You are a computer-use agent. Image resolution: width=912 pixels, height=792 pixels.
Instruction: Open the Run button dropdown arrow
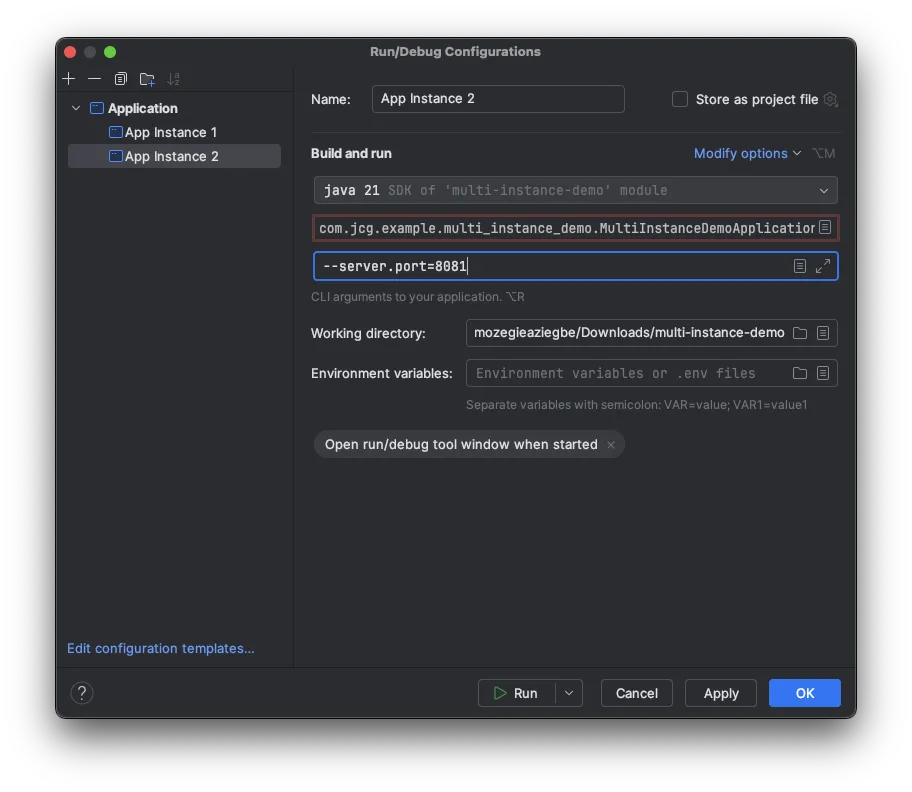tap(569, 693)
